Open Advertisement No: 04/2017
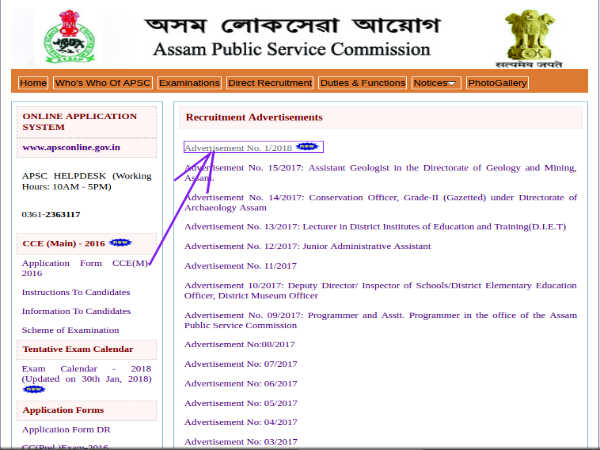The image size is (600, 450). click(241, 422)
